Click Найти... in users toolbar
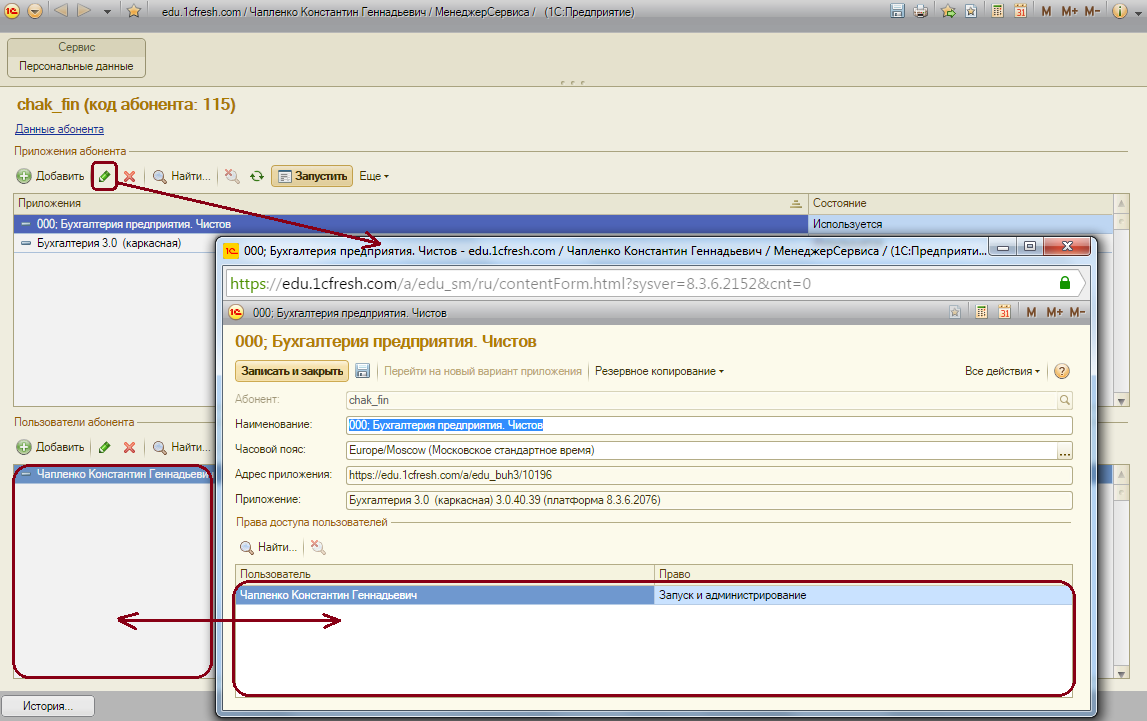Viewport: 1147px width, 721px height. pos(181,447)
